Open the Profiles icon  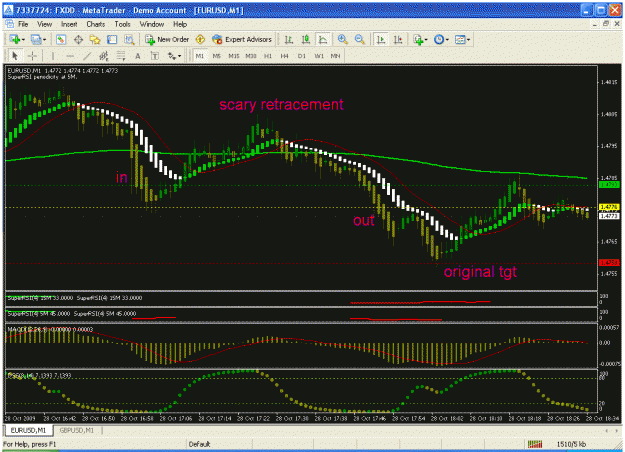tap(36, 39)
